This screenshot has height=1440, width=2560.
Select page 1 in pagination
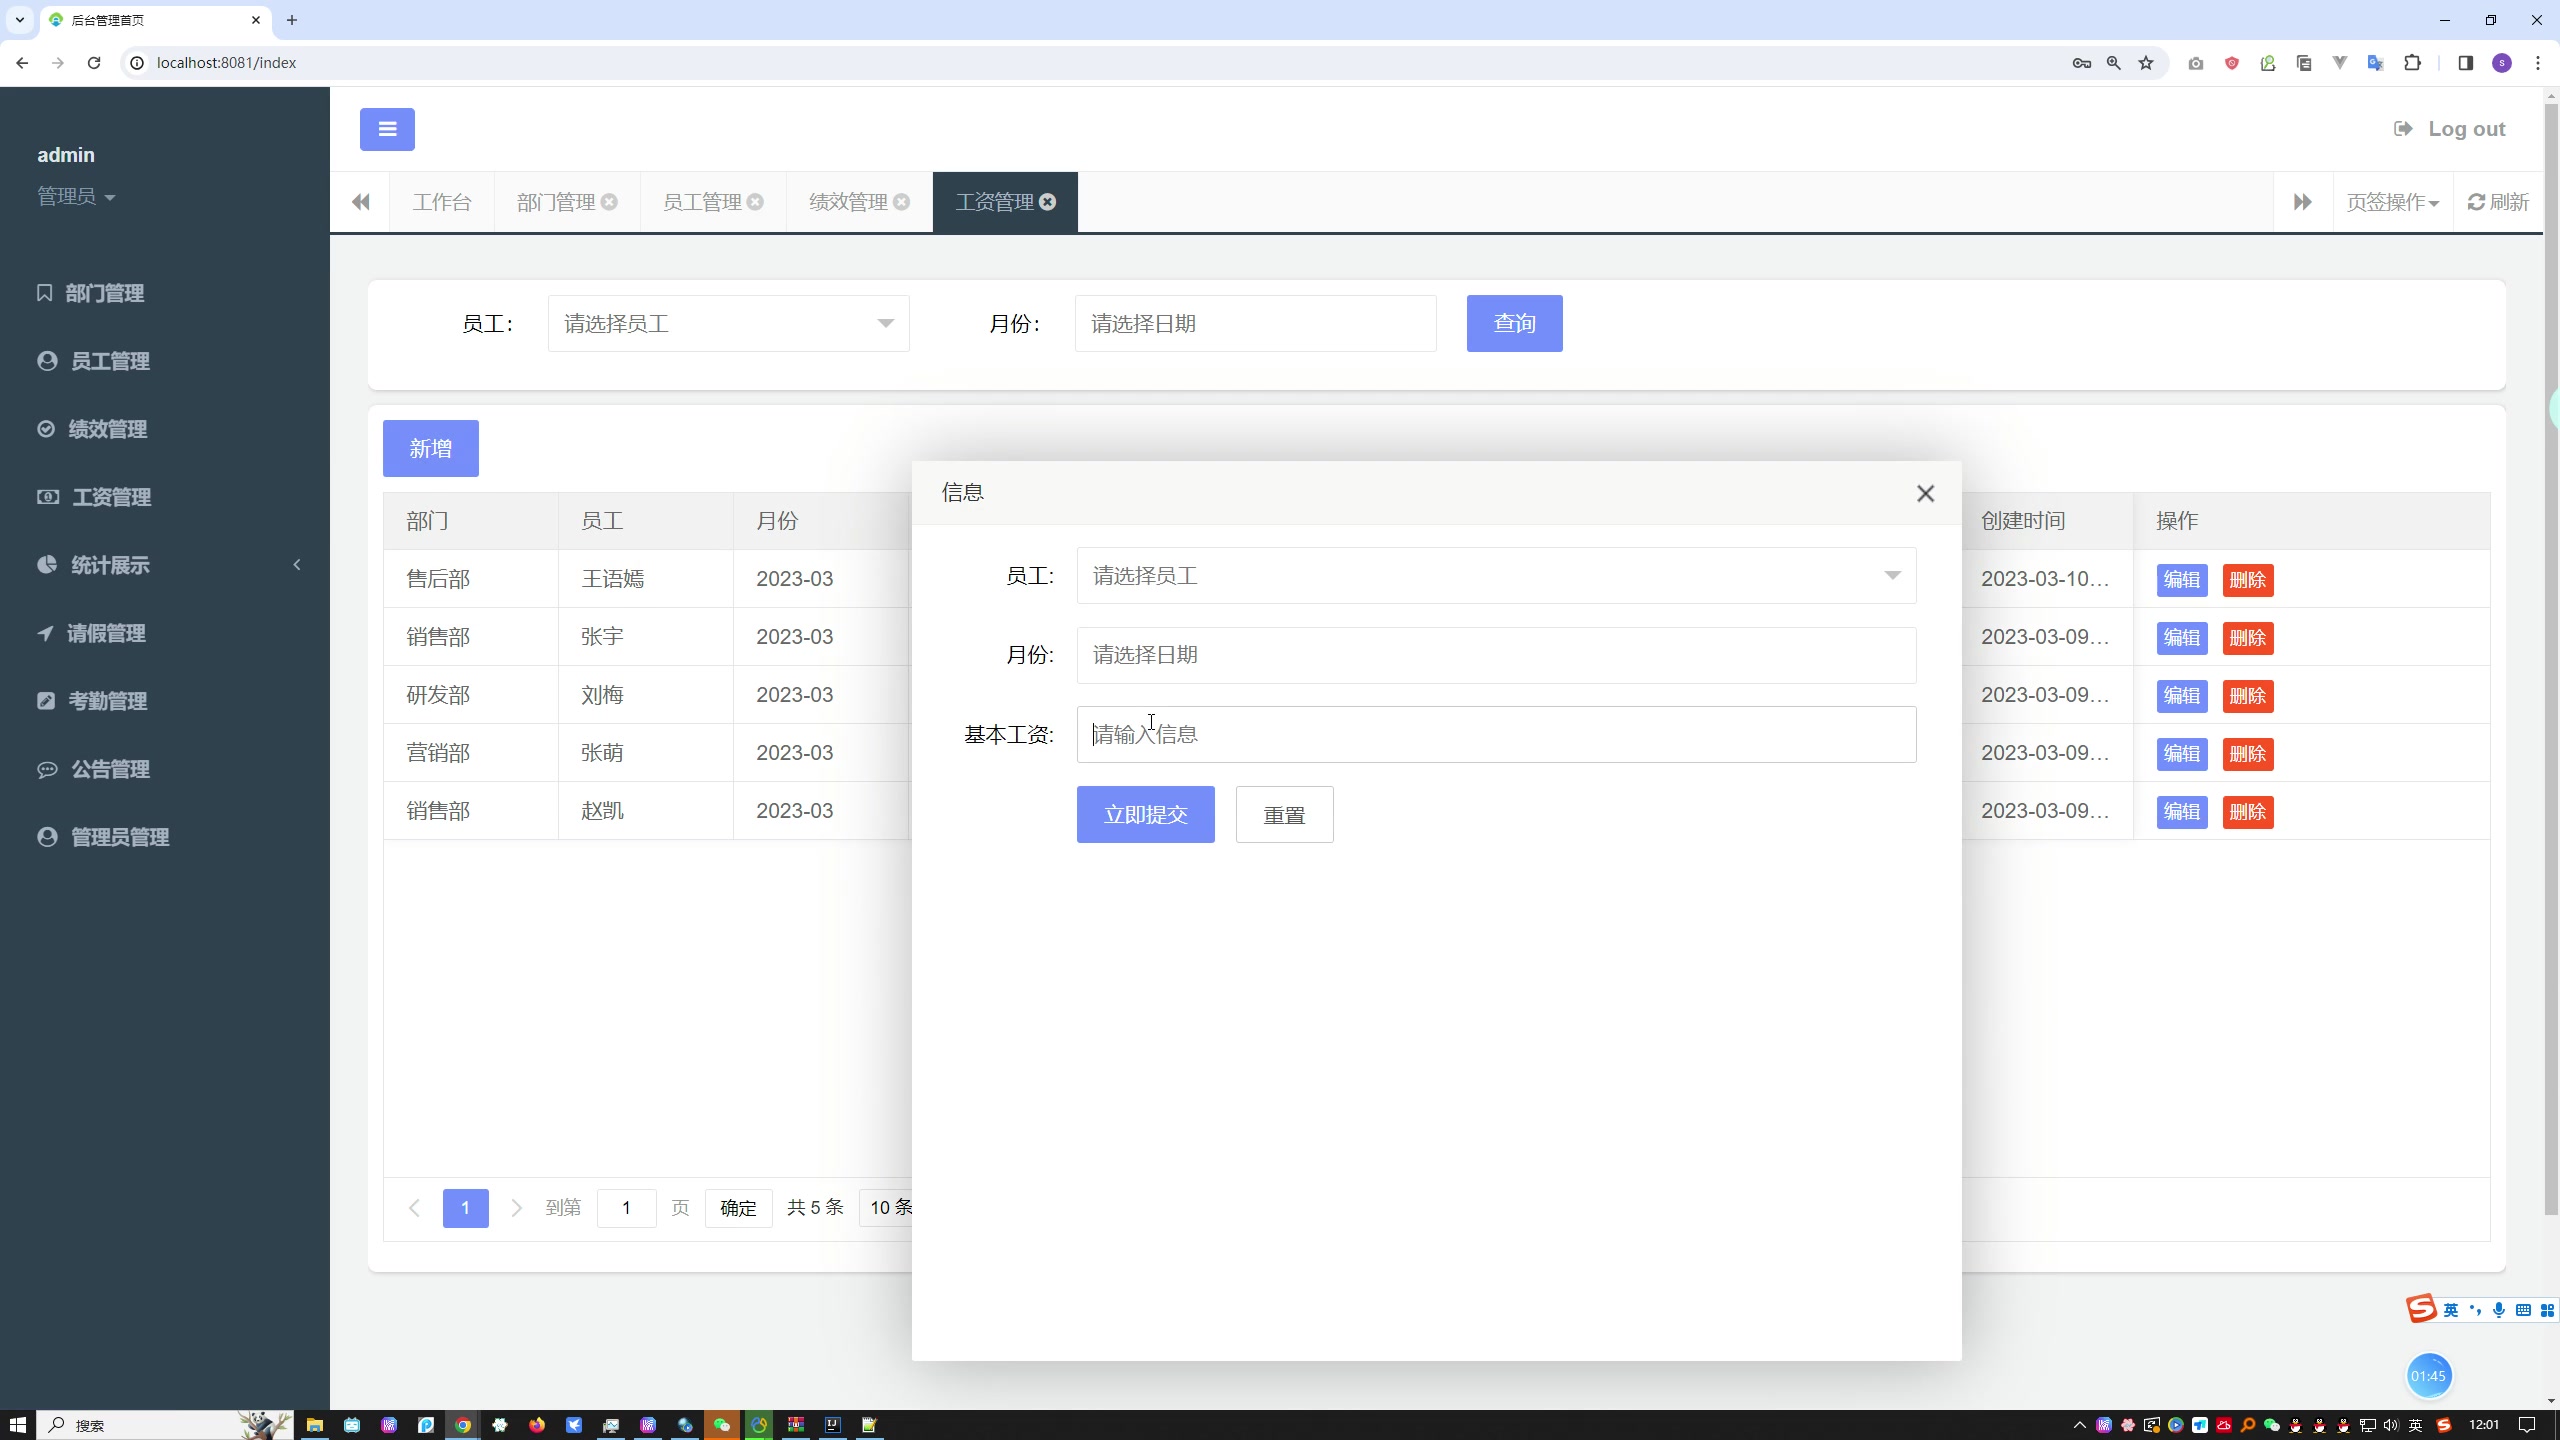(x=465, y=1208)
